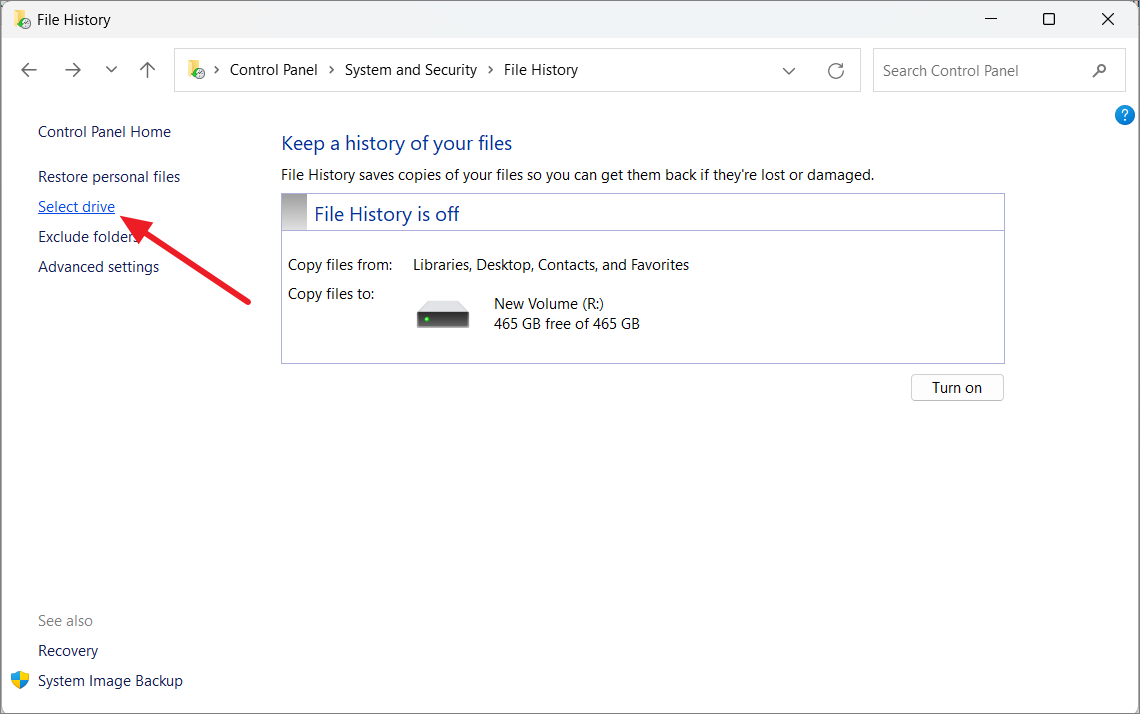Open Restore personal files
The height and width of the screenshot is (714, 1140).
(108, 176)
